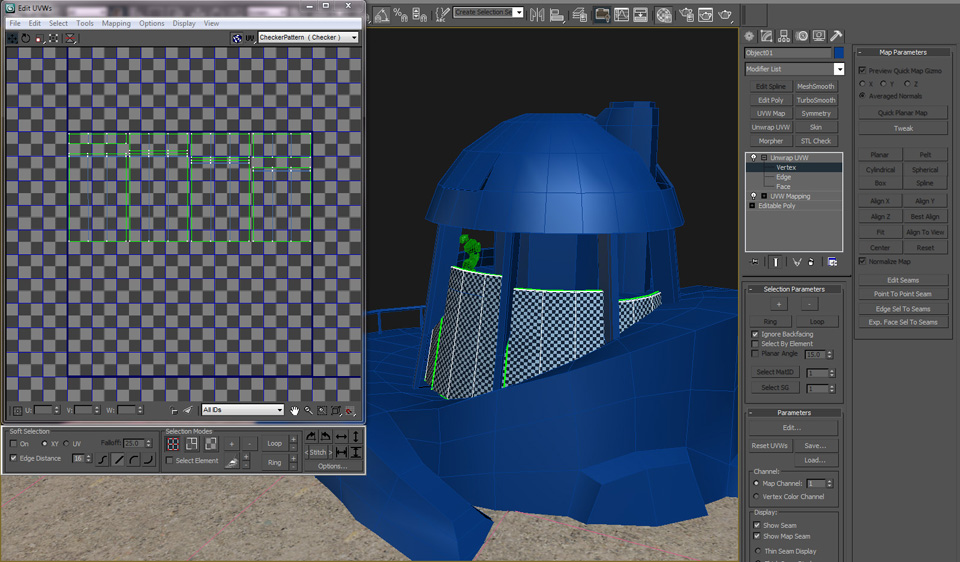Click the blue object color swatch
Viewport: 960px width, 562px height.
tap(839, 53)
